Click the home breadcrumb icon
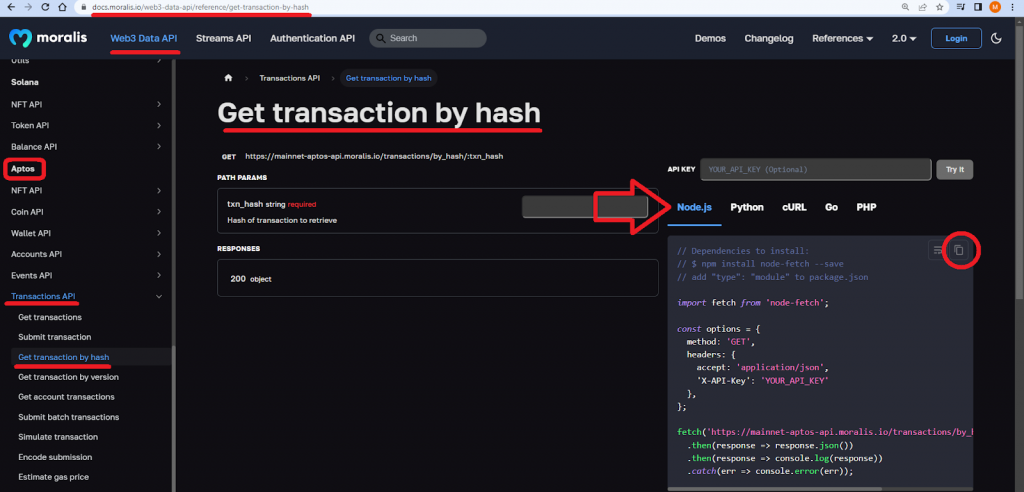Viewport: 1024px width, 492px height. pyautogui.click(x=228, y=78)
